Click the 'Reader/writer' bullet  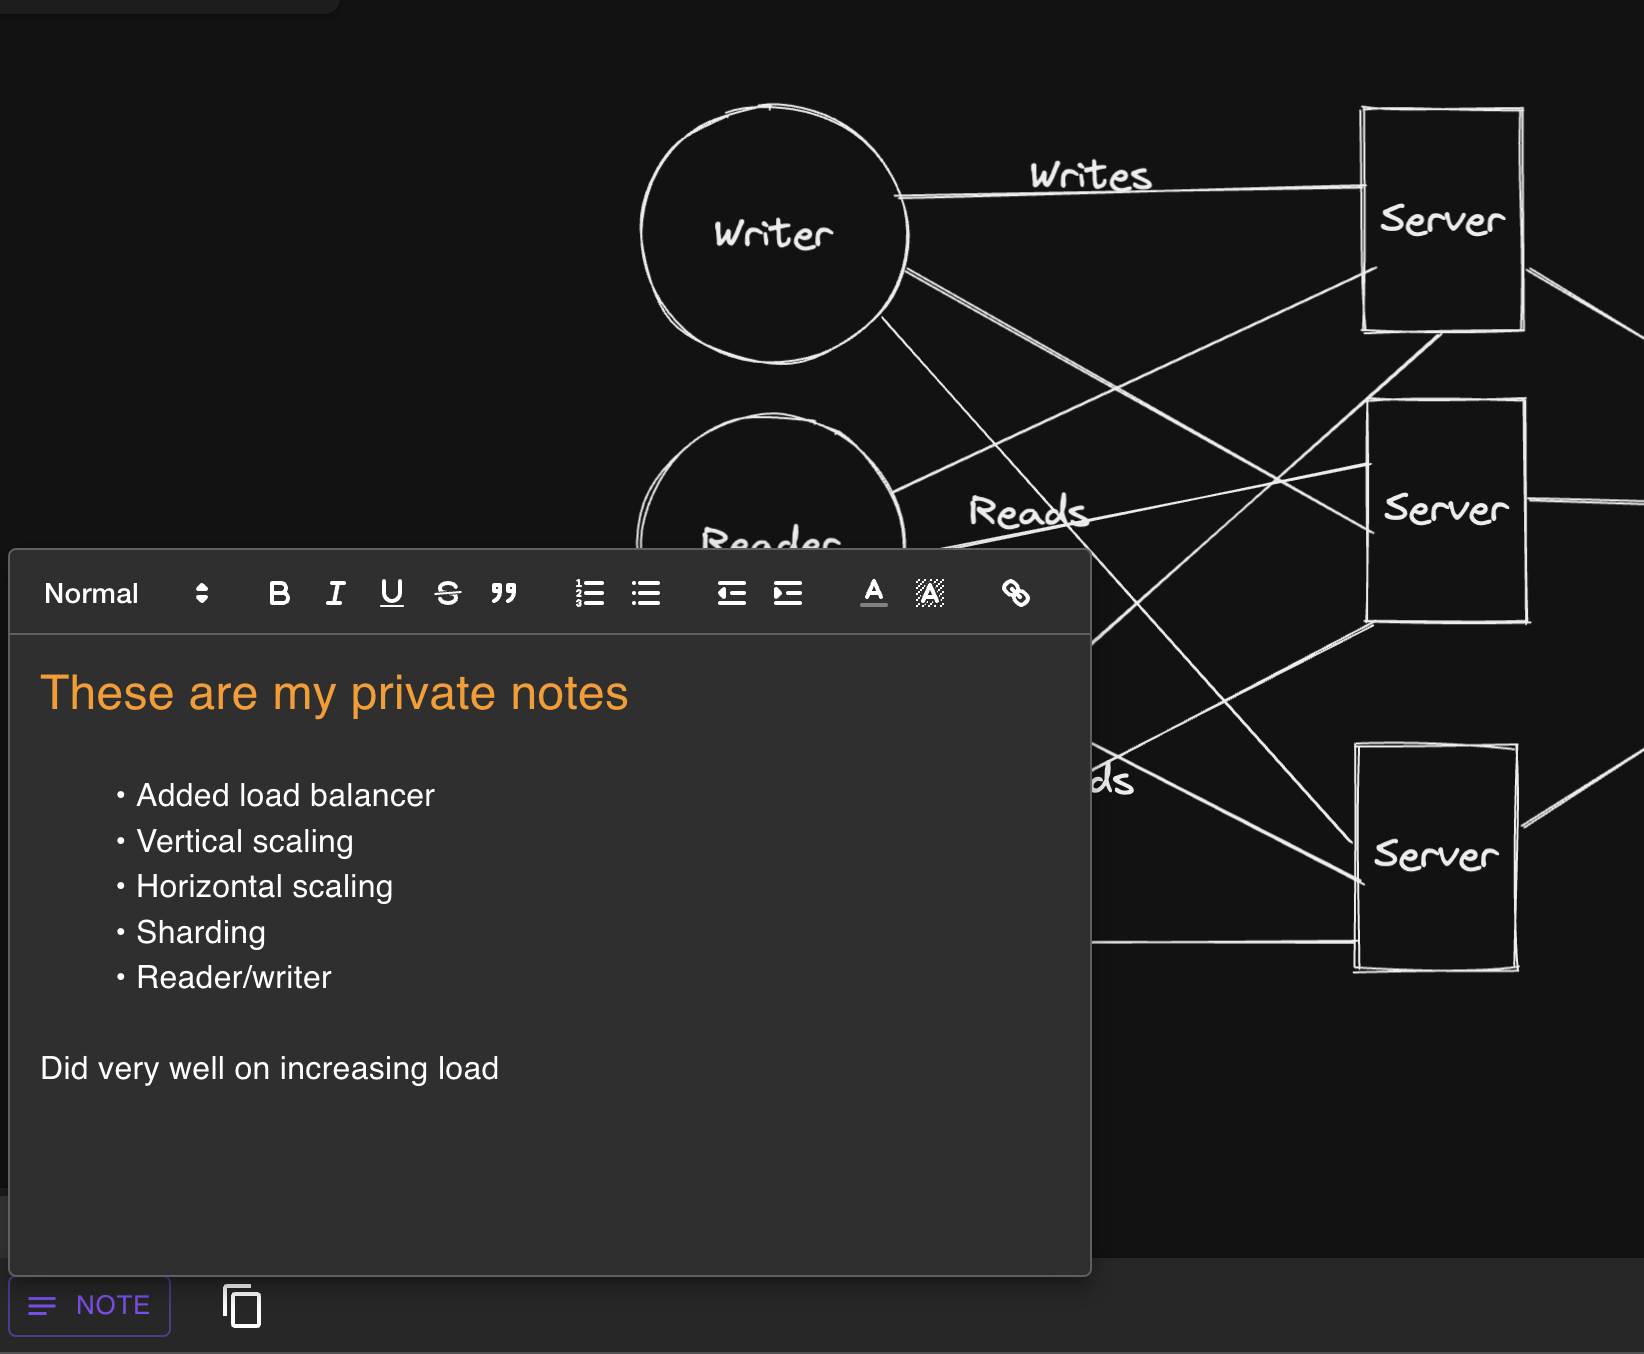click(233, 977)
